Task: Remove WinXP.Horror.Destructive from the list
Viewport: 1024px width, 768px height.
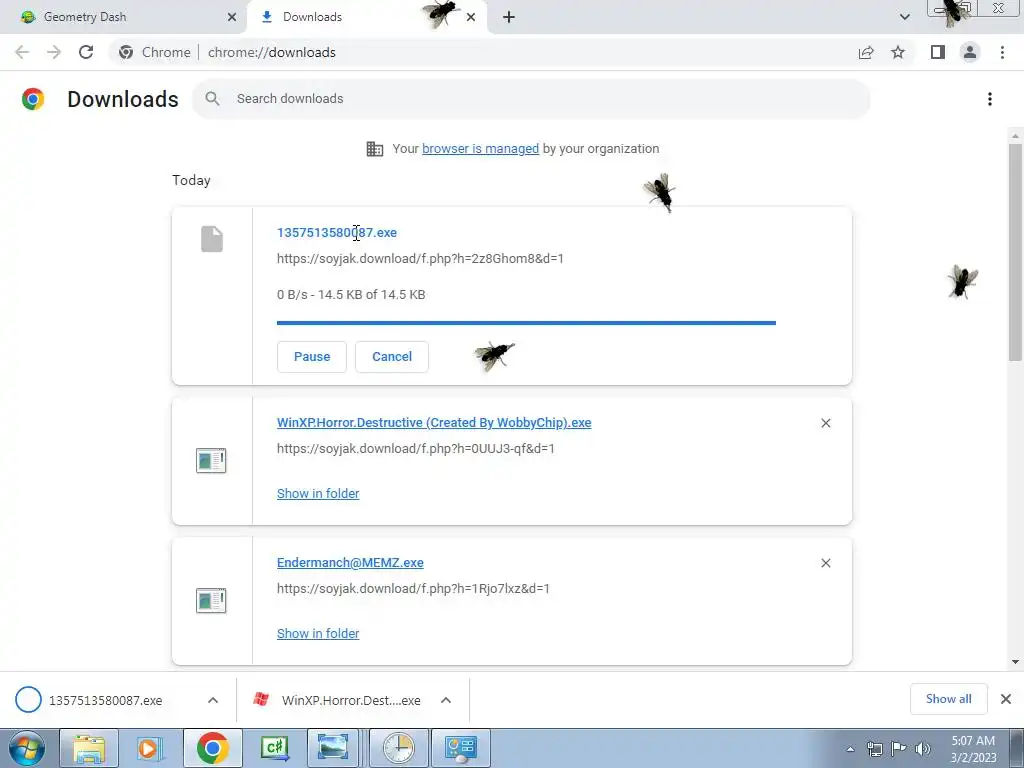Action: click(x=825, y=423)
